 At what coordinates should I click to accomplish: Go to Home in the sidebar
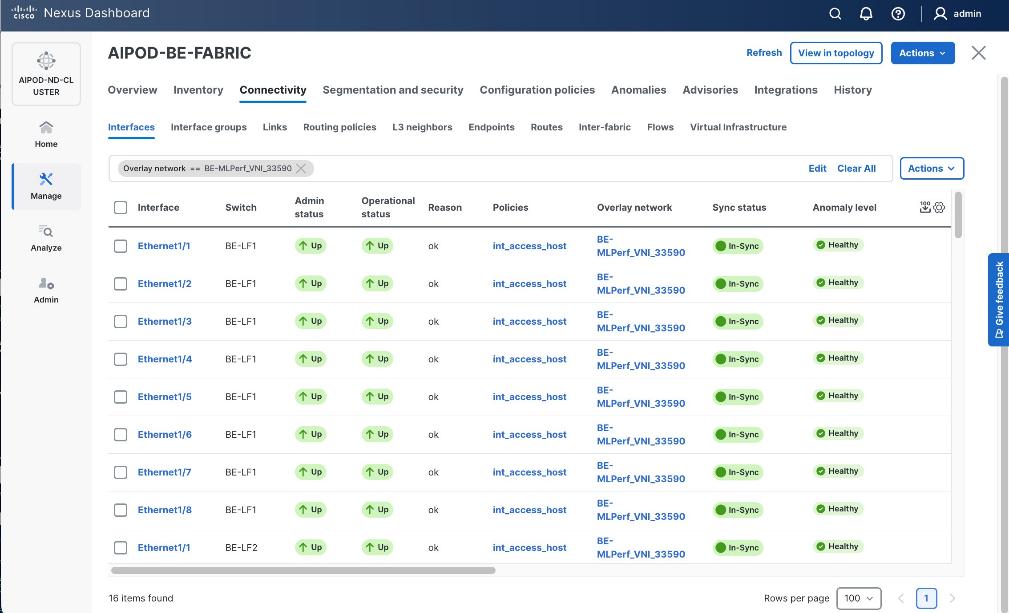46,134
